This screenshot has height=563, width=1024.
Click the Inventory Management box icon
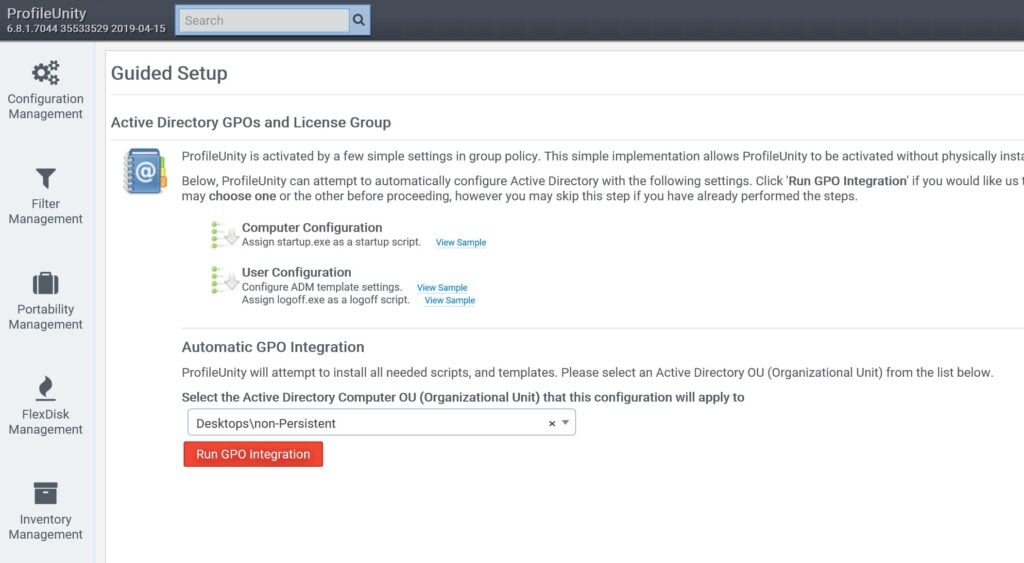pos(46,493)
